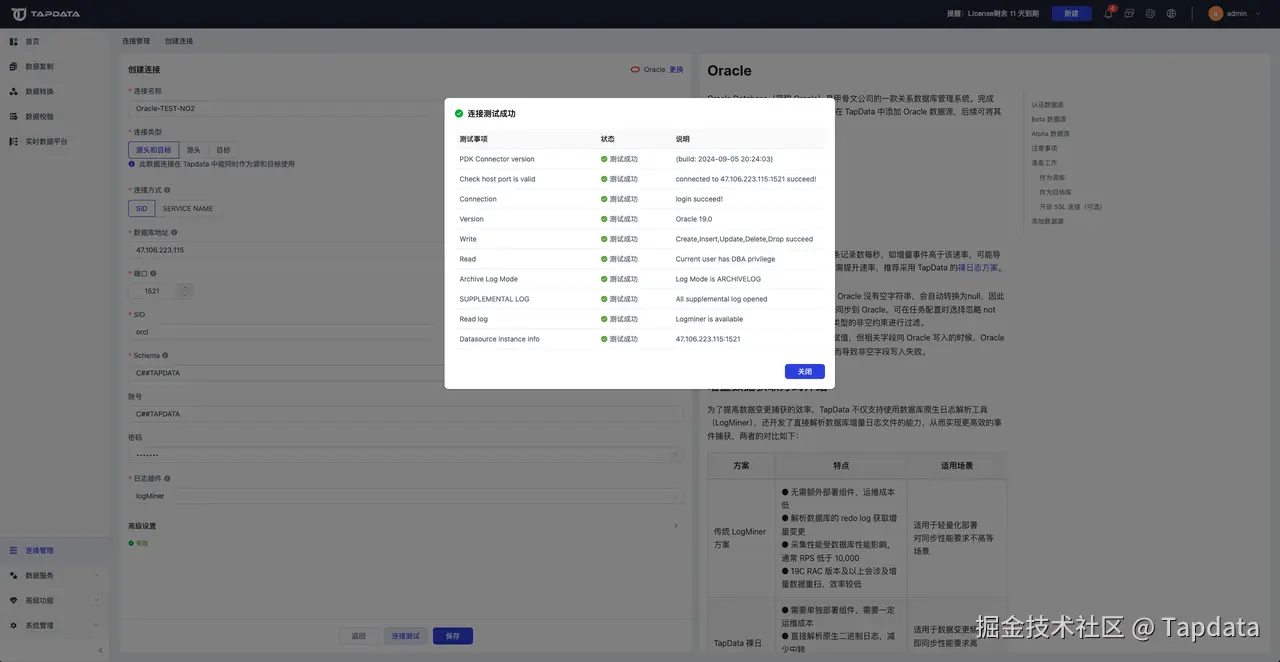Open the notifications bell icon
Screen dimensions: 1280x662
click(x=1108, y=14)
